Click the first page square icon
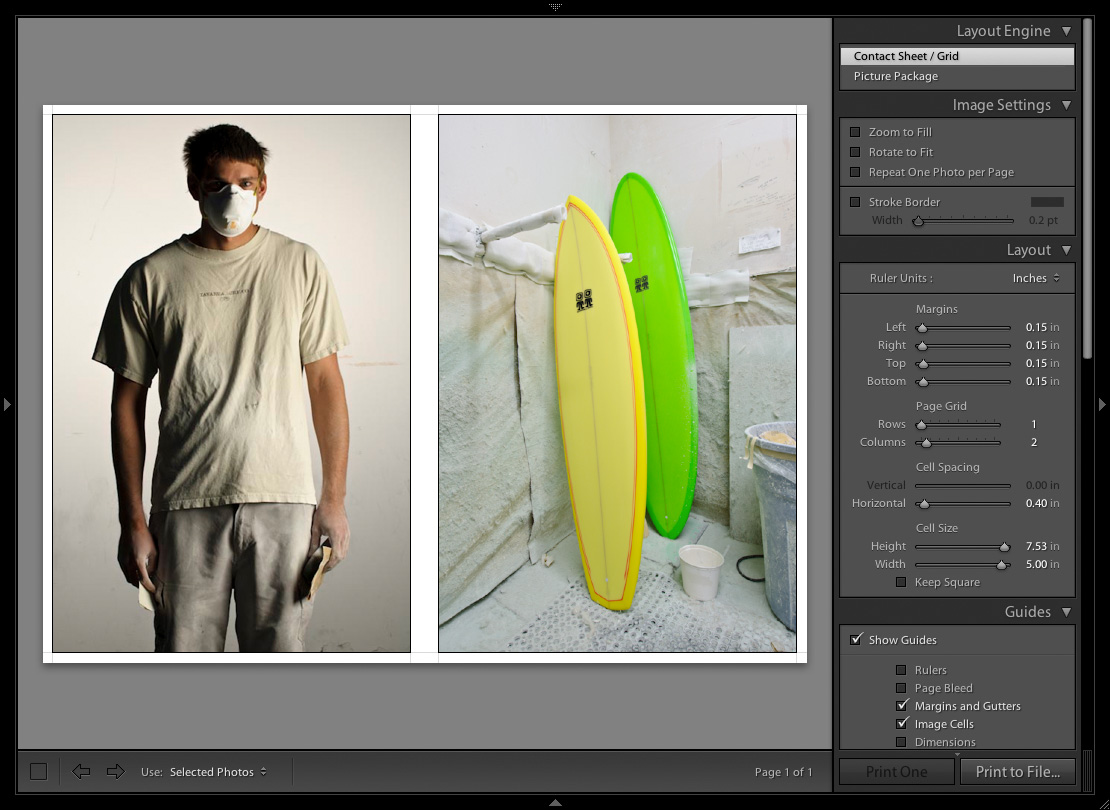1110x810 pixels. coord(38,771)
